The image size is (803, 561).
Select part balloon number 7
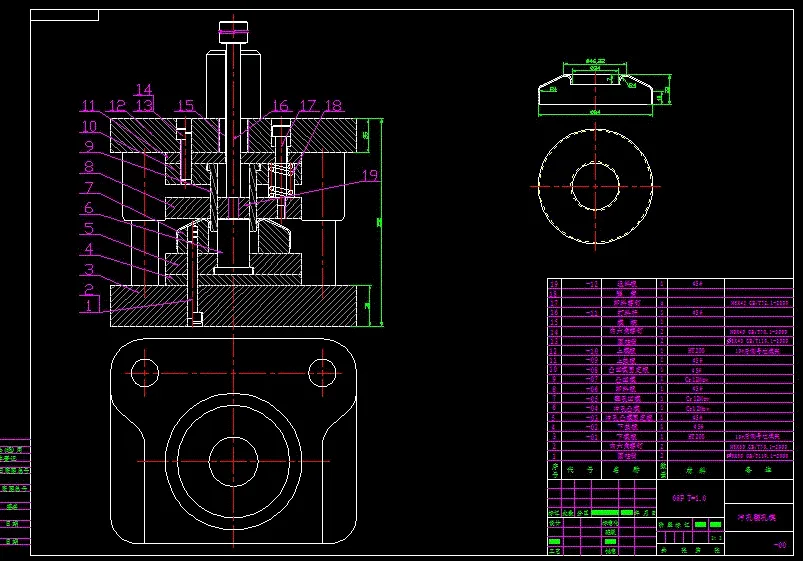(x=89, y=187)
